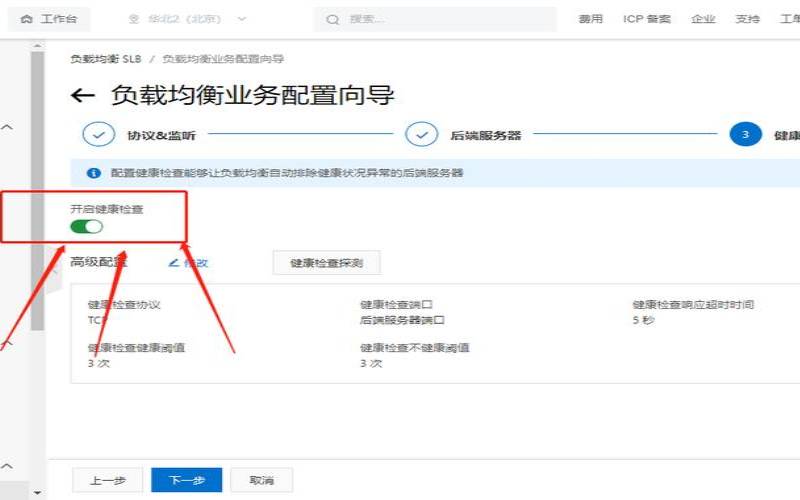Click the vertical sidebar scrollbar thumb

(x=37, y=191)
